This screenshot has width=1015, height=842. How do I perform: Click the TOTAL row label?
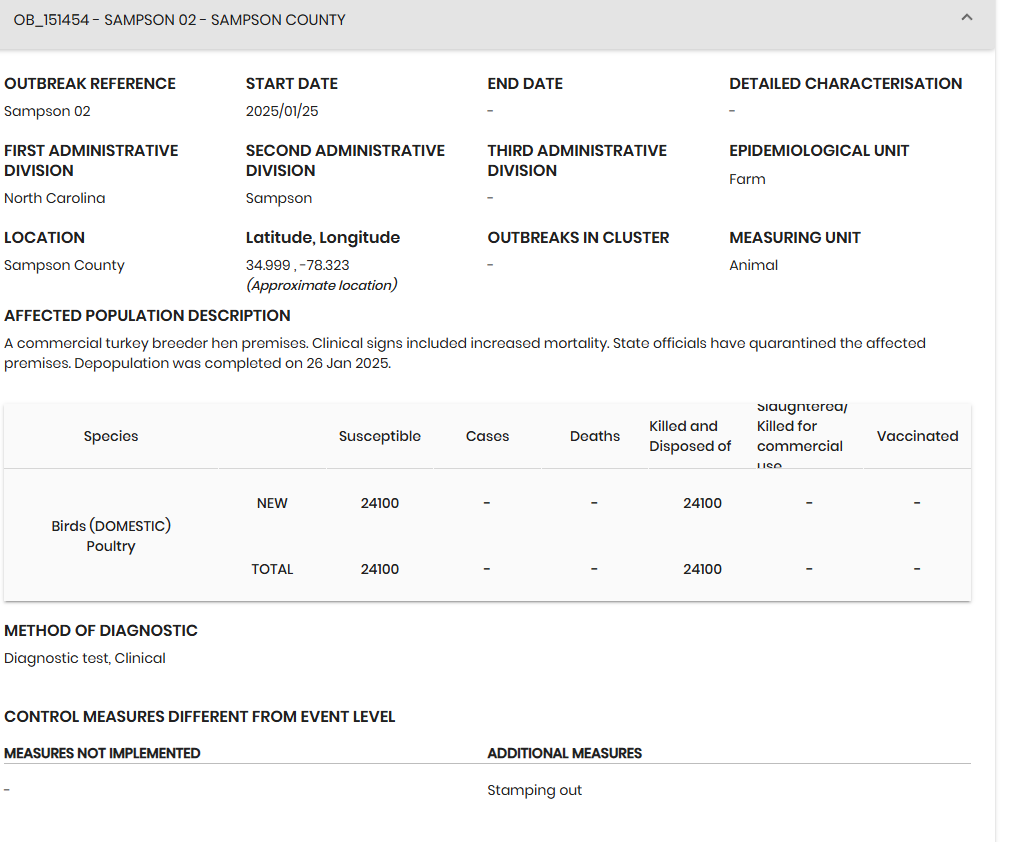point(272,570)
